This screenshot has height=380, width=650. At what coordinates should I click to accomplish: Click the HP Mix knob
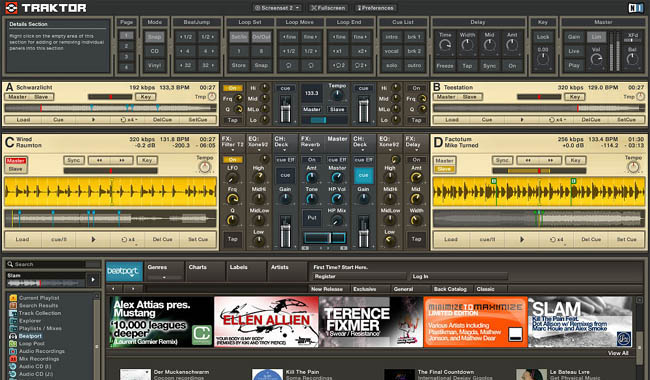(337, 220)
